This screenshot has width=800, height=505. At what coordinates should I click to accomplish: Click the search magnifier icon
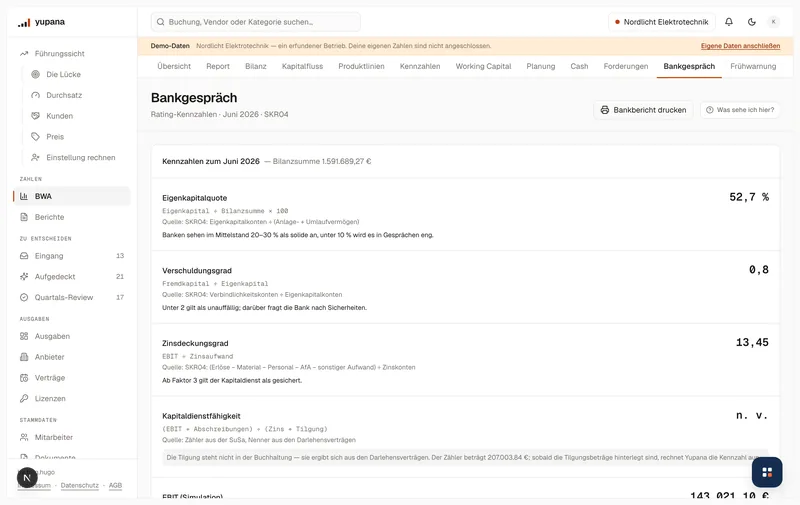(160, 22)
